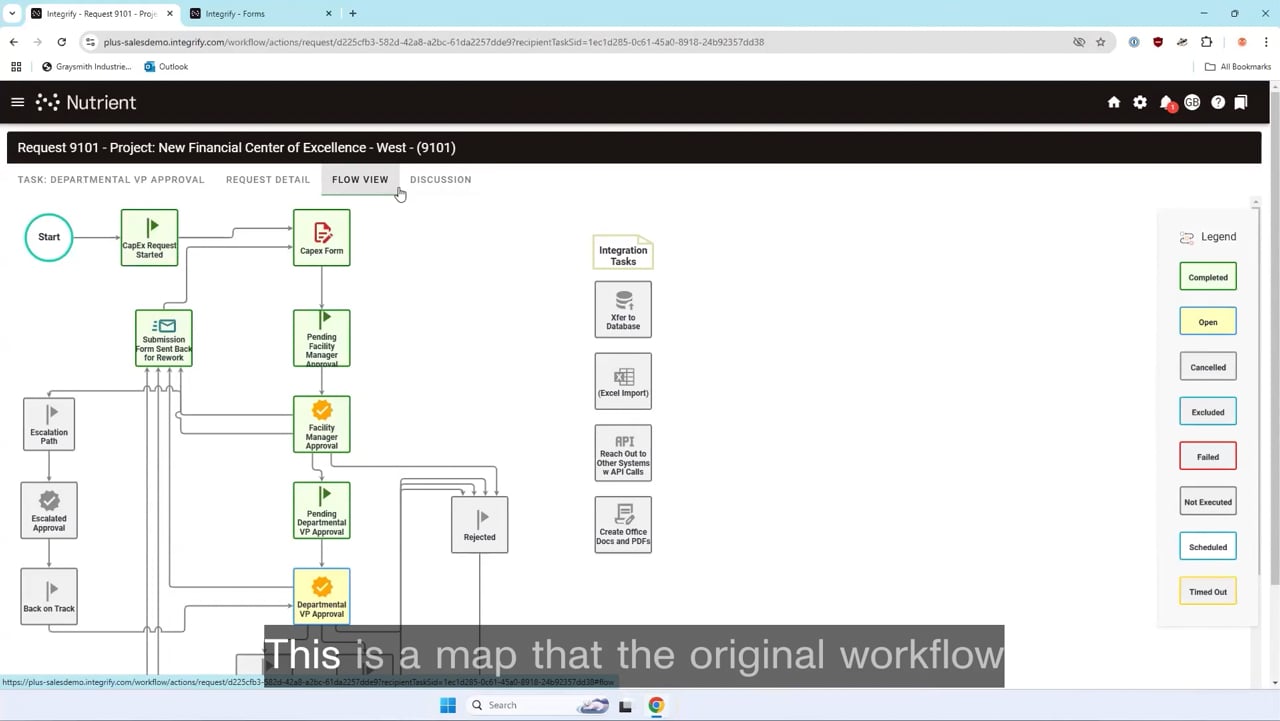This screenshot has height=721, width=1280.
Task: Select Submission Form Sent Back for Rework node
Action: 164,338
